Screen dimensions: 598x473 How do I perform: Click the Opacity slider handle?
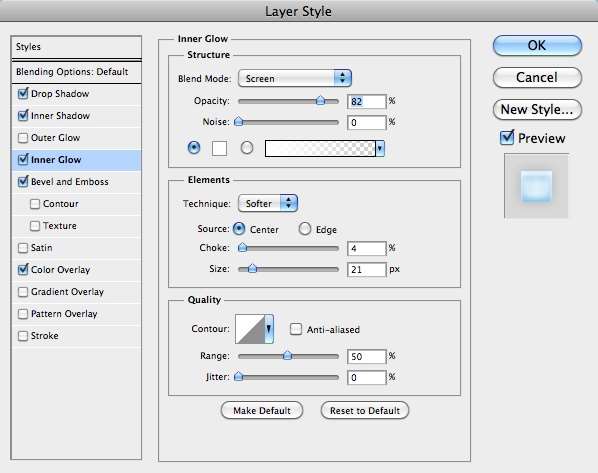point(320,100)
